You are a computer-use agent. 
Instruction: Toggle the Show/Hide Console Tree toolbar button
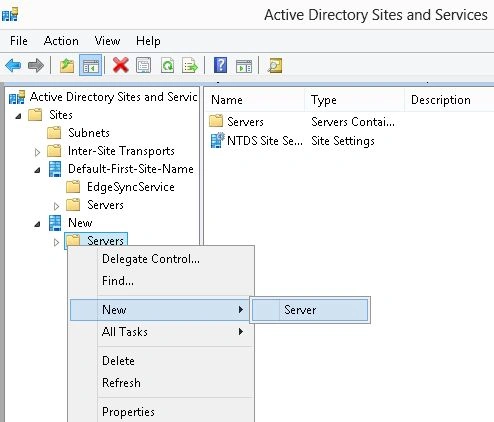[90, 65]
